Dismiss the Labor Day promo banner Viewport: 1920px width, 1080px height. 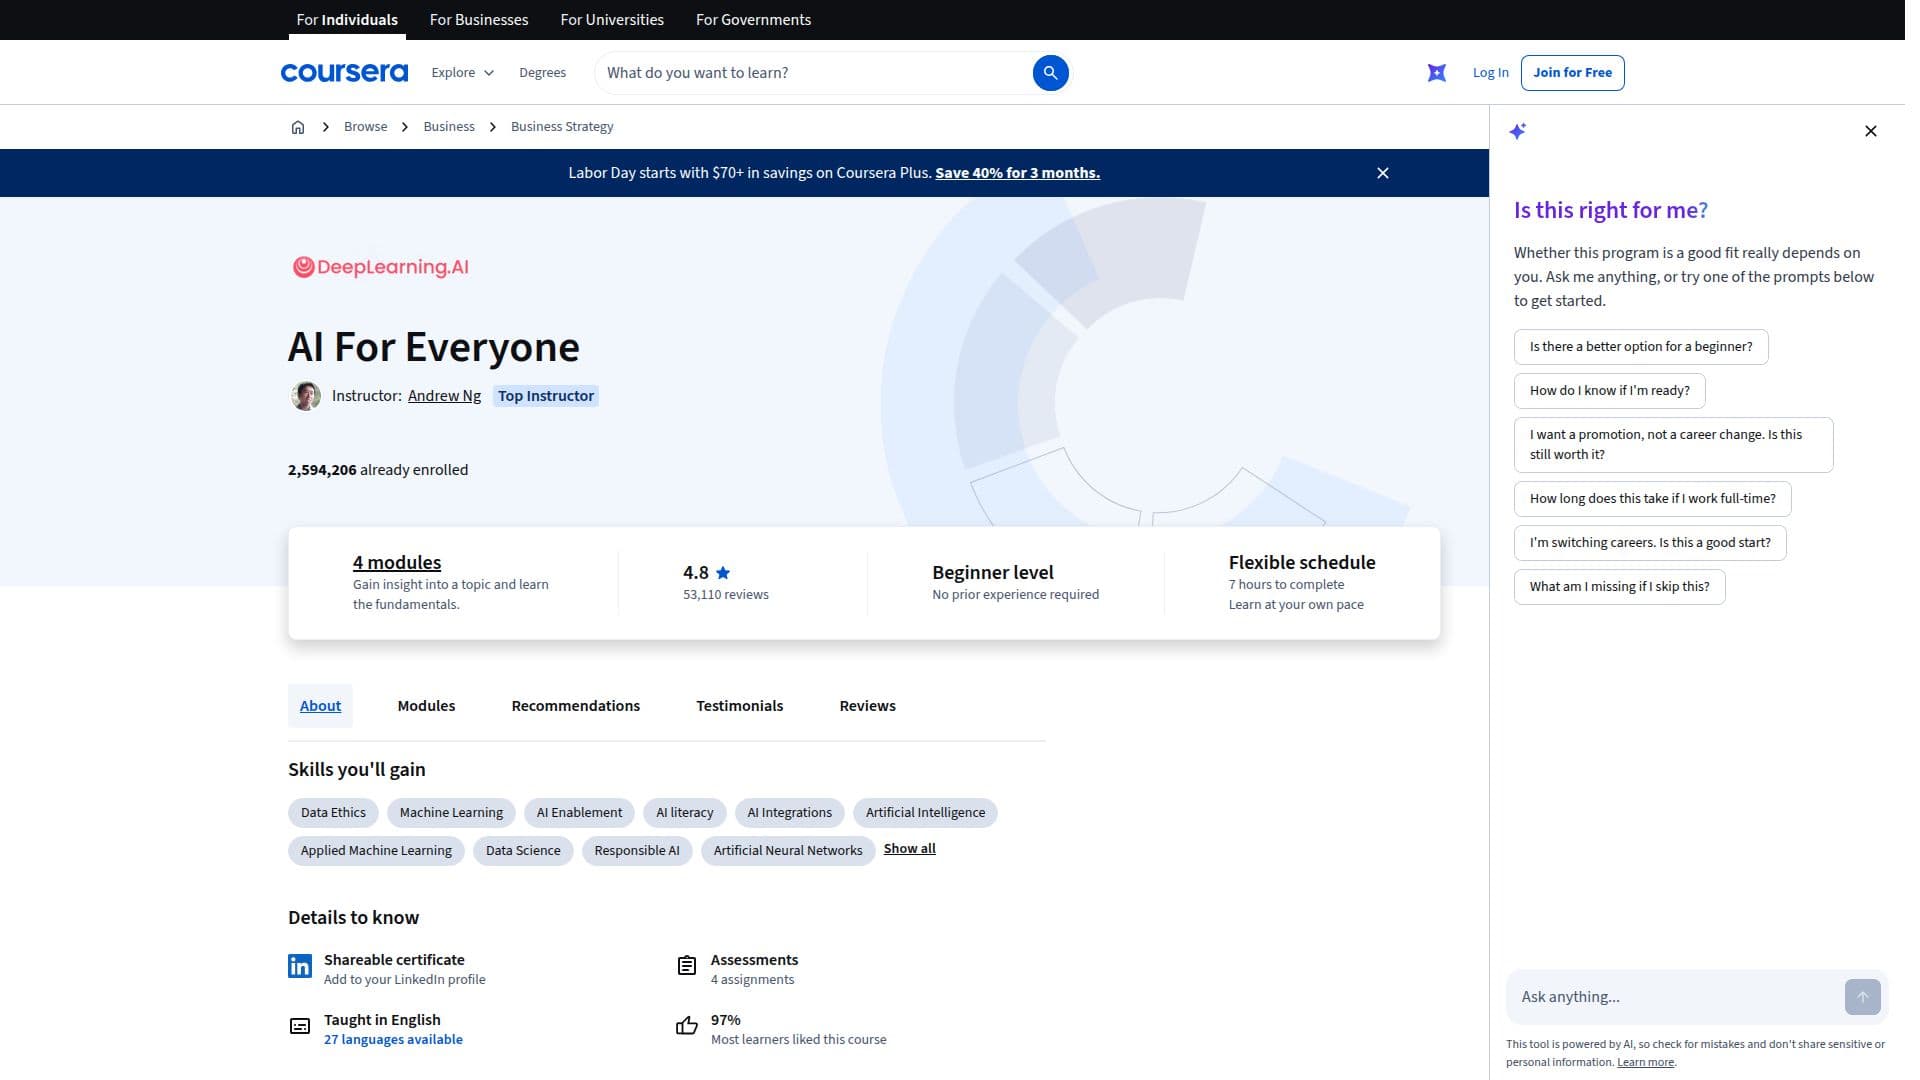[x=1383, y=173]
